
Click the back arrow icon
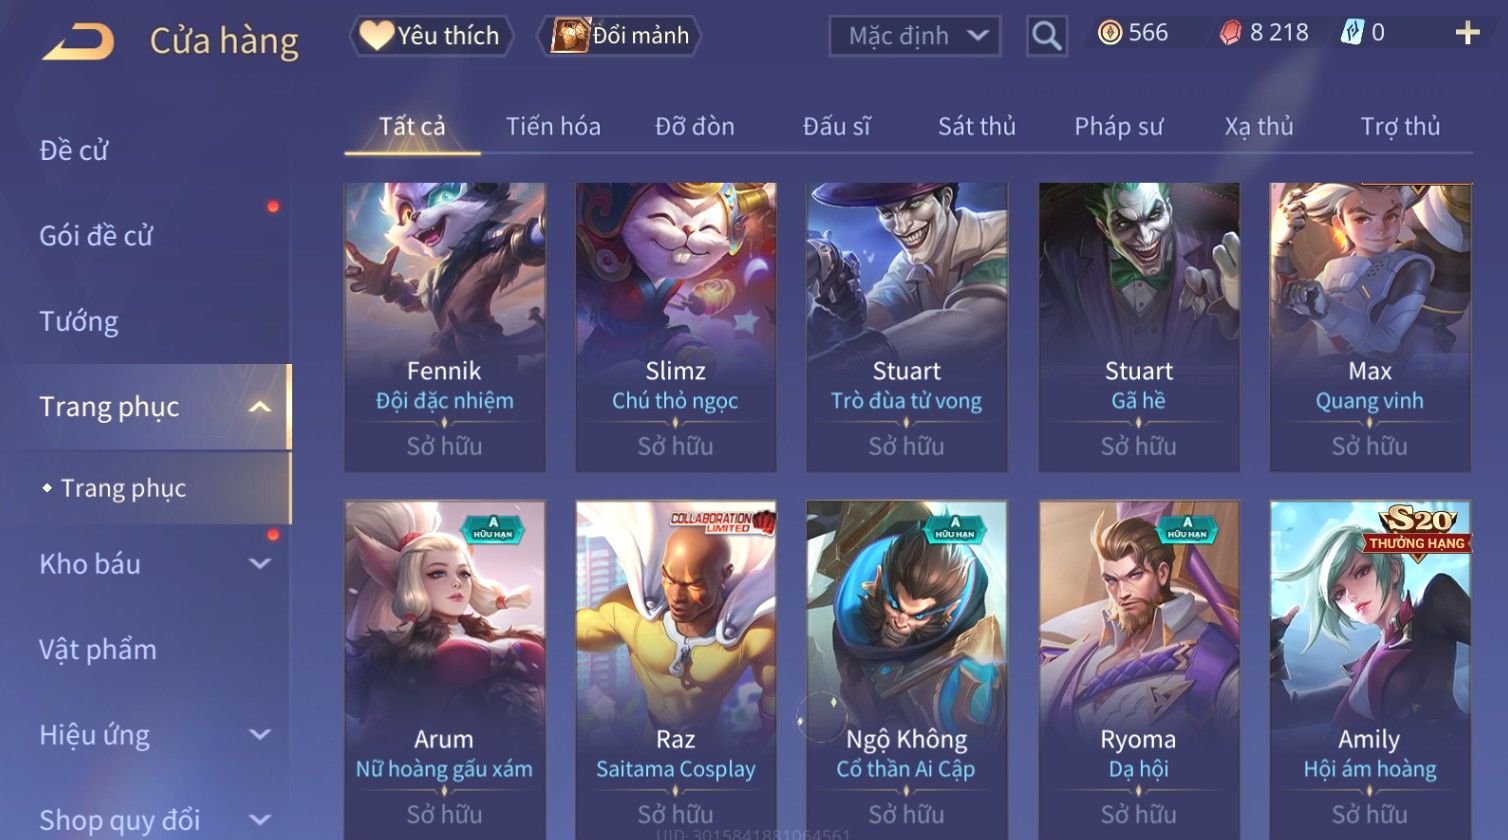pyautogui.click(x=78, y=41)
